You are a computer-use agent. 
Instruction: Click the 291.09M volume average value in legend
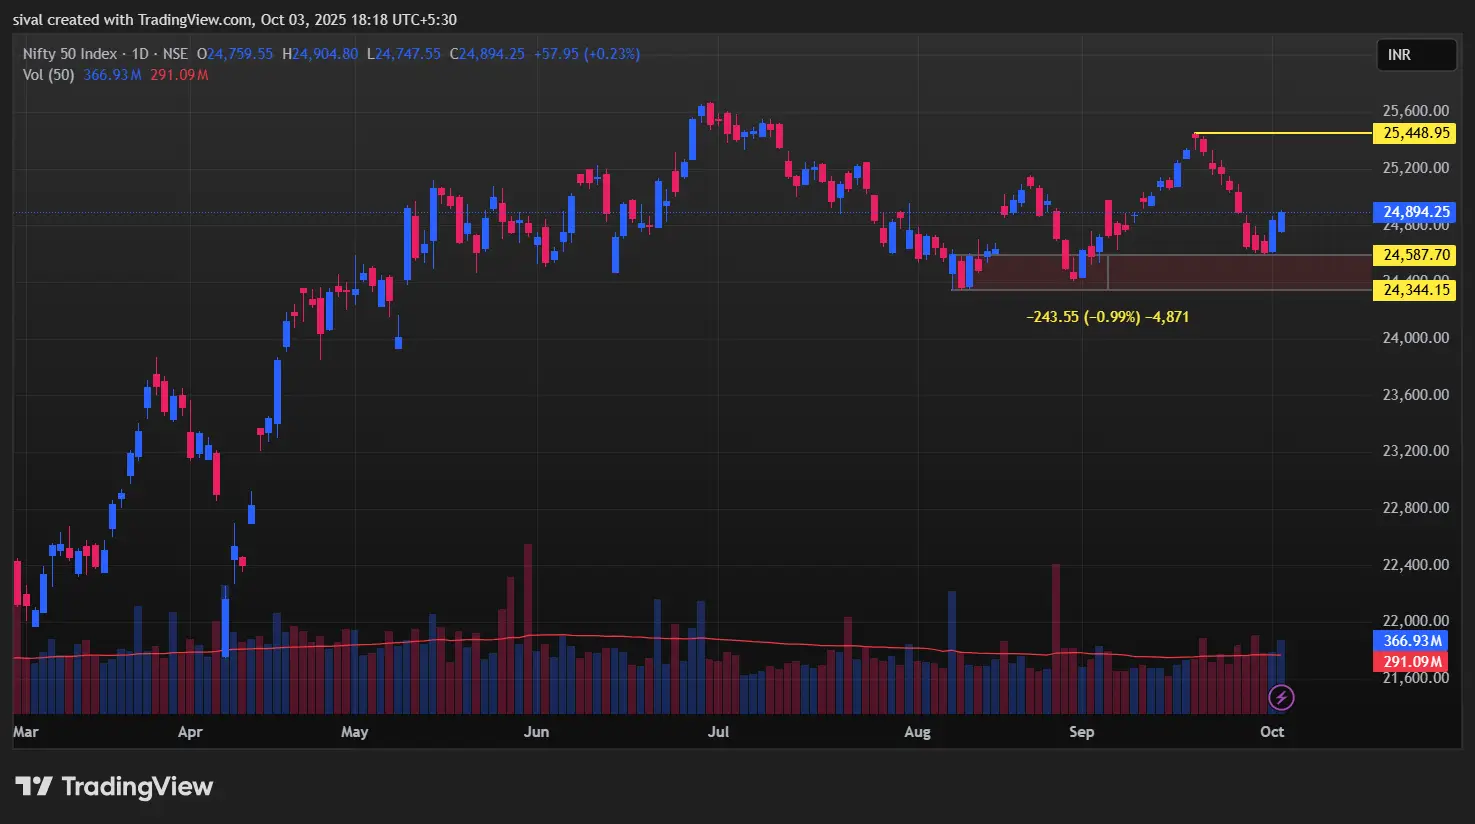[179, 75]
